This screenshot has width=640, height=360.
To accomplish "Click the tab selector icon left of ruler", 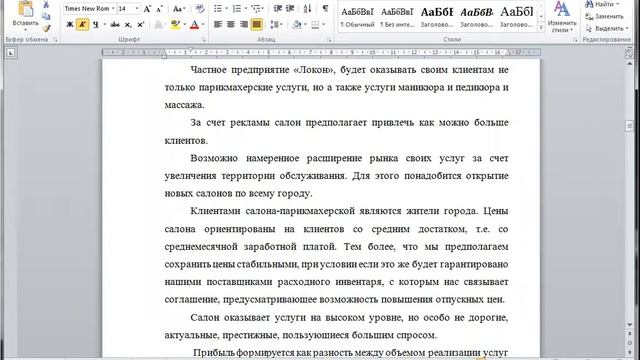I will (11, 52).
